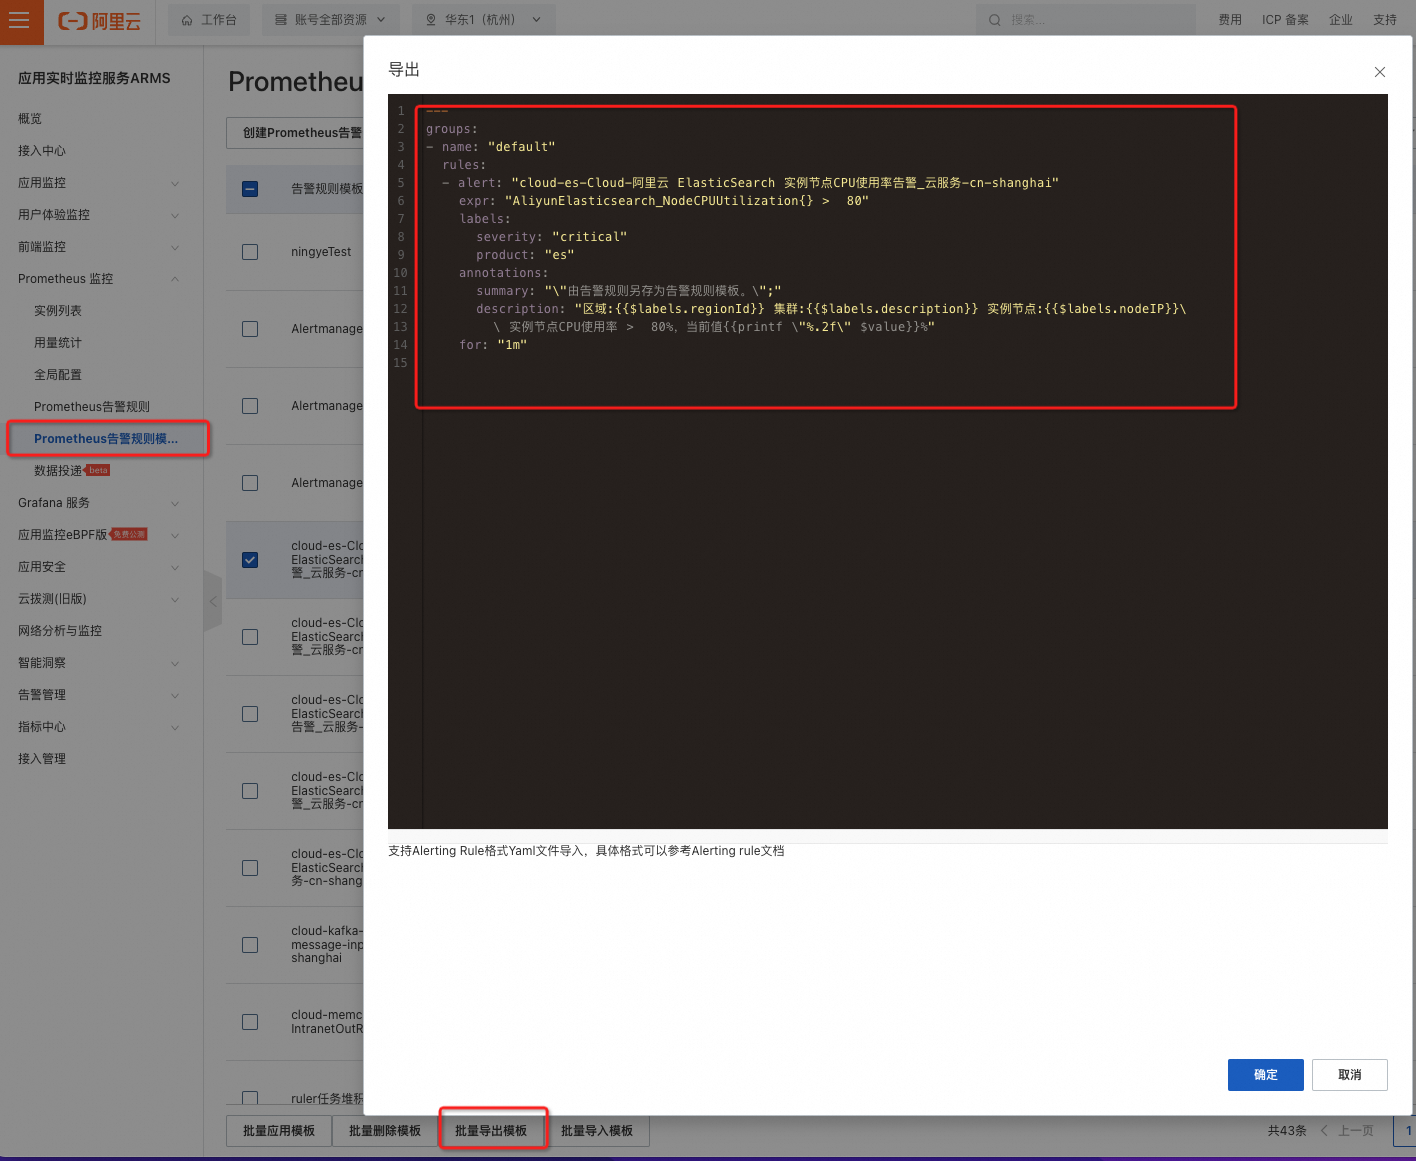The image size is (1416, 1161).
Task: Click 创建Prometheus告警 button
Action: click(x=296, y=133)
